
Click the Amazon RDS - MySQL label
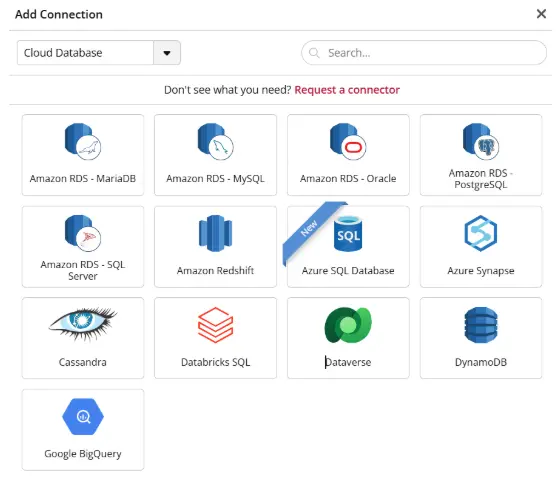[215, 178]
